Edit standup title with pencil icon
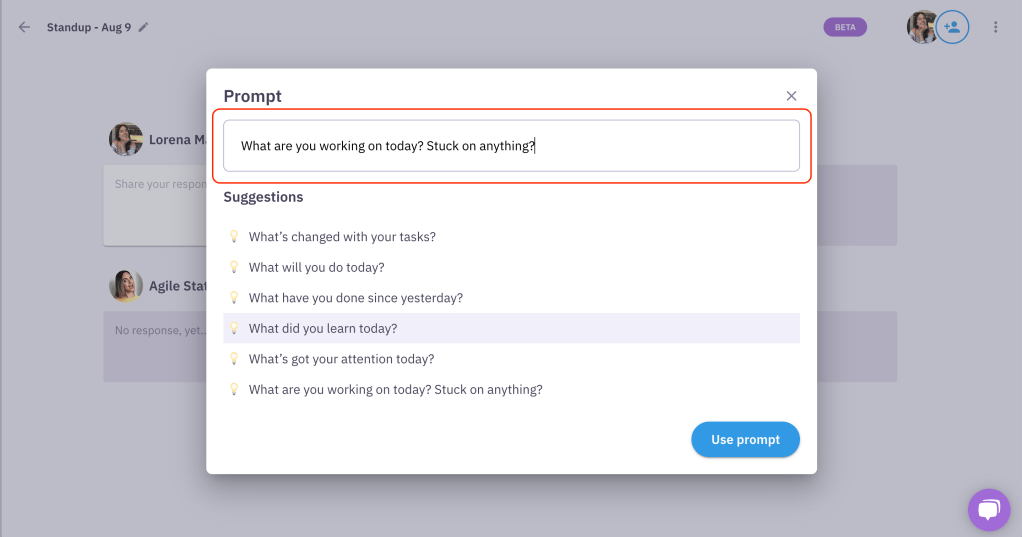Image resolution: width=1022 pixels, height=537 pixels. click(x=143, y=27)
